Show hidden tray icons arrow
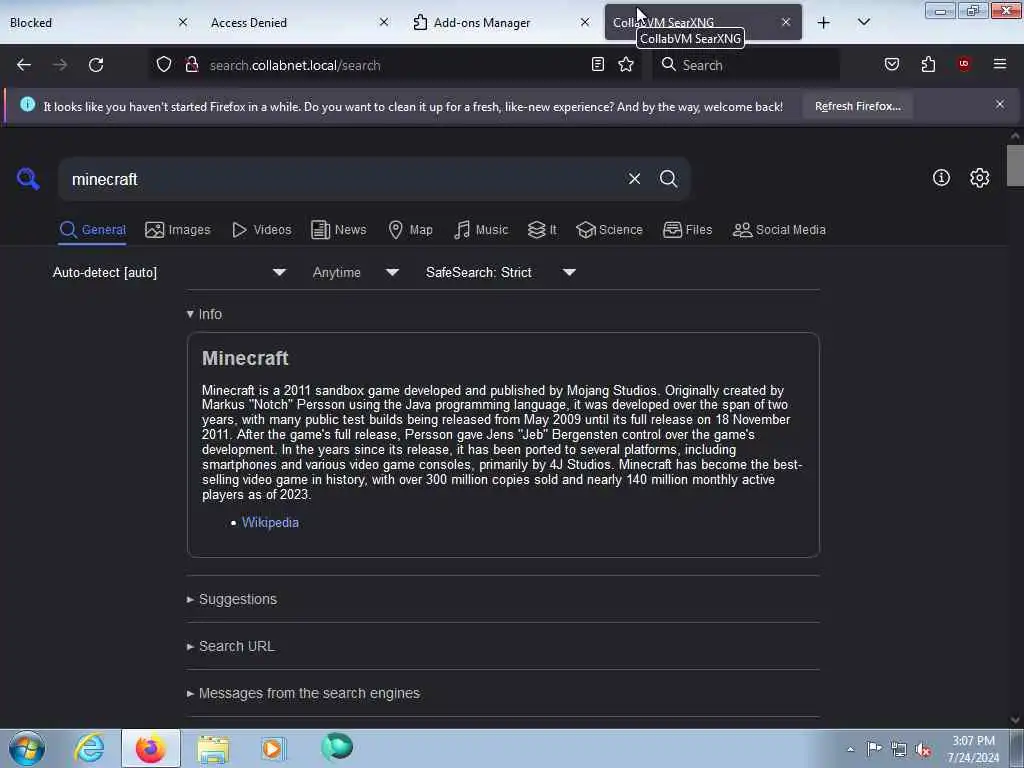Viewport: 1024px width, 768px height. point(850,749)
